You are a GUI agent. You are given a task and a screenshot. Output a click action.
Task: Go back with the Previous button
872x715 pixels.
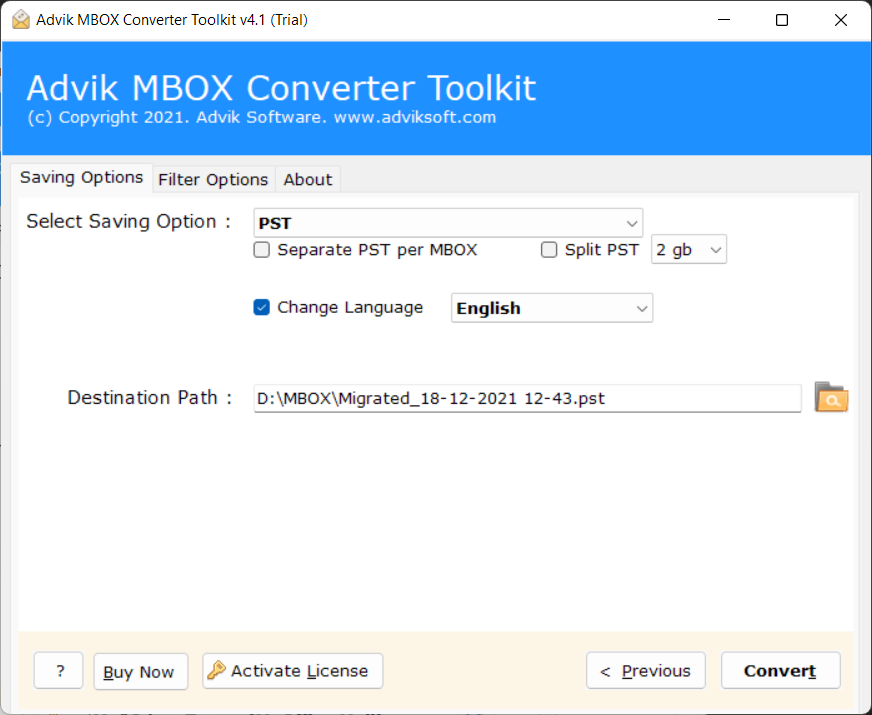click(x=646, y=671)
